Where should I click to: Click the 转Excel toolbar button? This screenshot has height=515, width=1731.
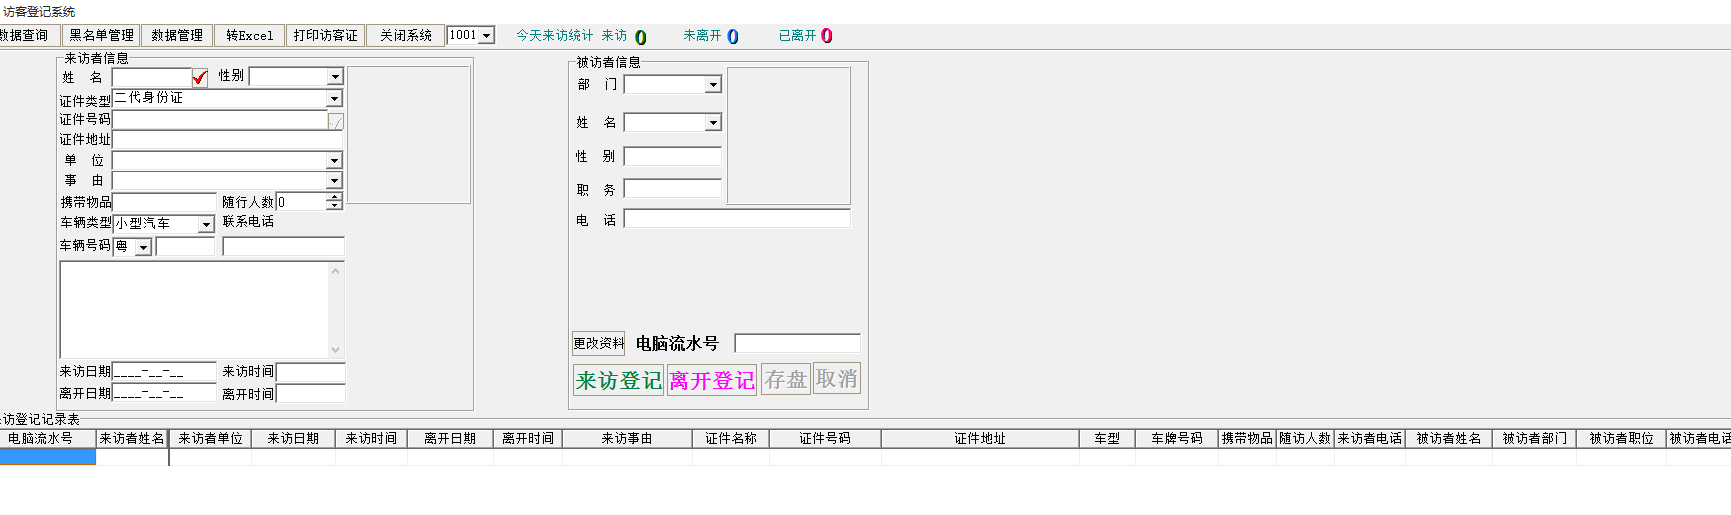point(249,36)
